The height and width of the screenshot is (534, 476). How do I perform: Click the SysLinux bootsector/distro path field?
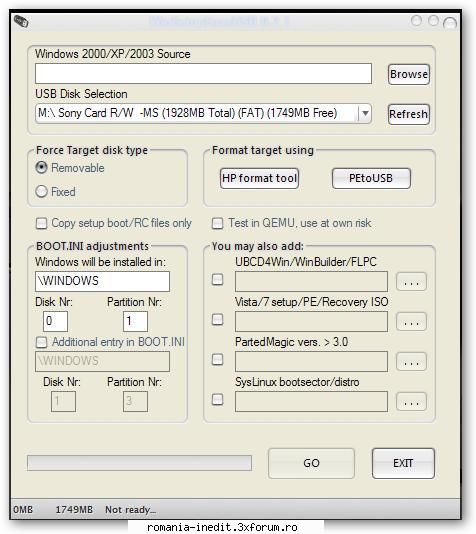[311, 401]
